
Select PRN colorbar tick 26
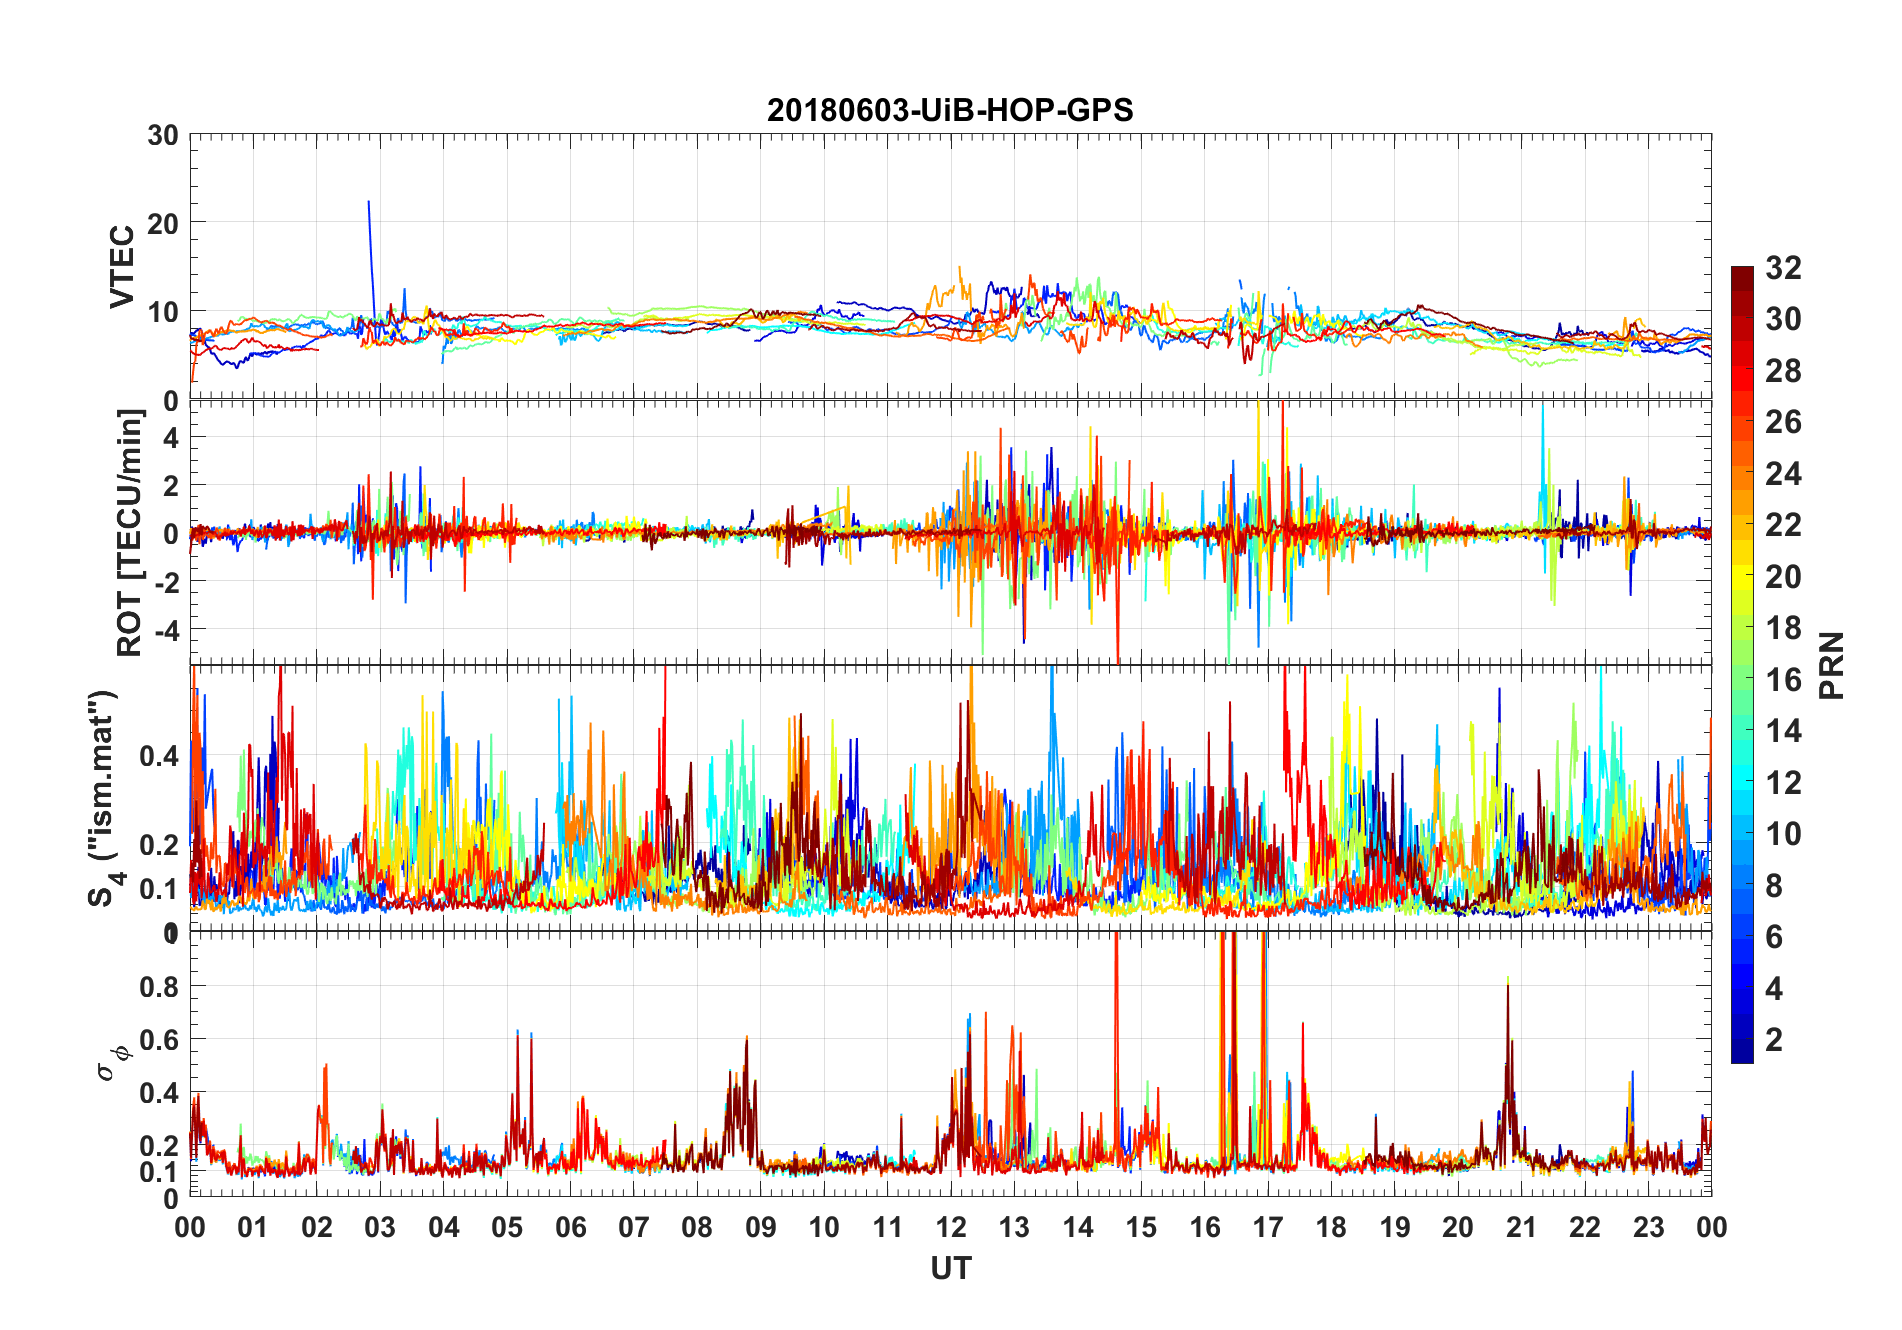[x=1783, y=422]
